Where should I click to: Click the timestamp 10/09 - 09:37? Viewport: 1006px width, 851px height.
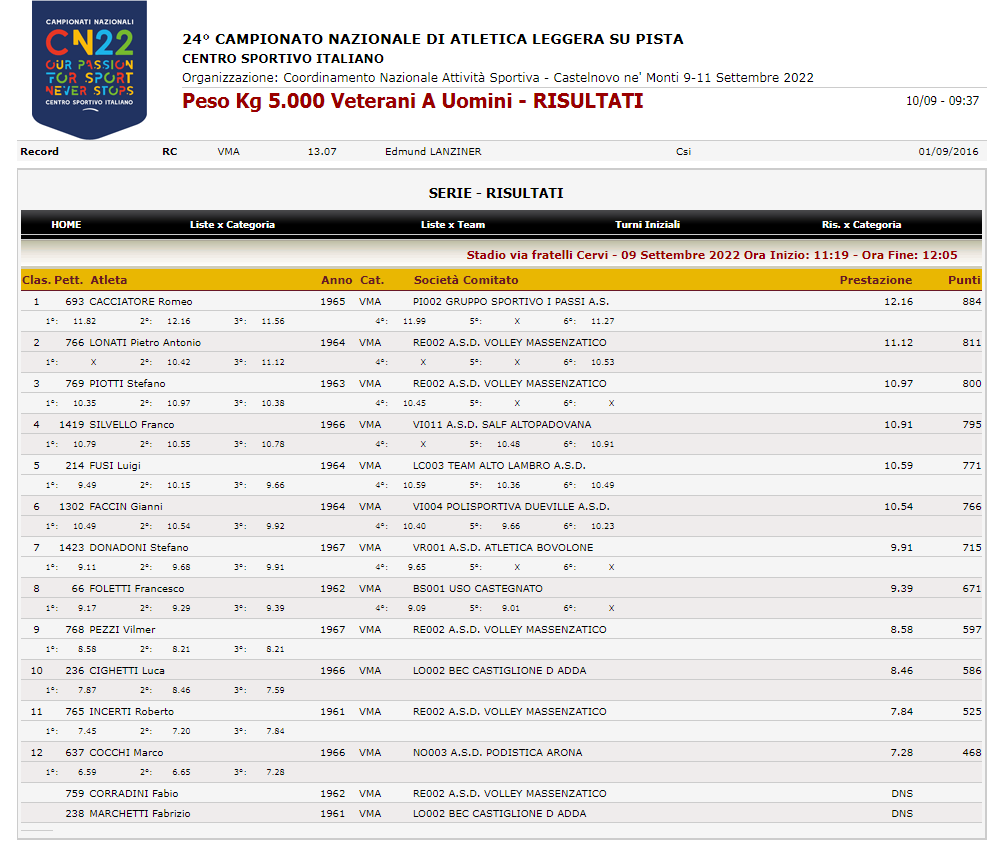[x=942, y=101]
